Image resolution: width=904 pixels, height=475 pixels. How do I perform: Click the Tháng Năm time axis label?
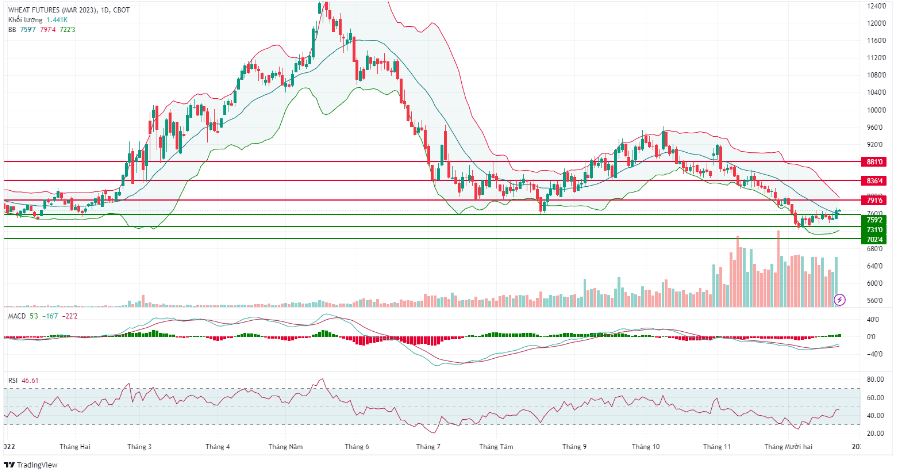click(x=285, y=447)
